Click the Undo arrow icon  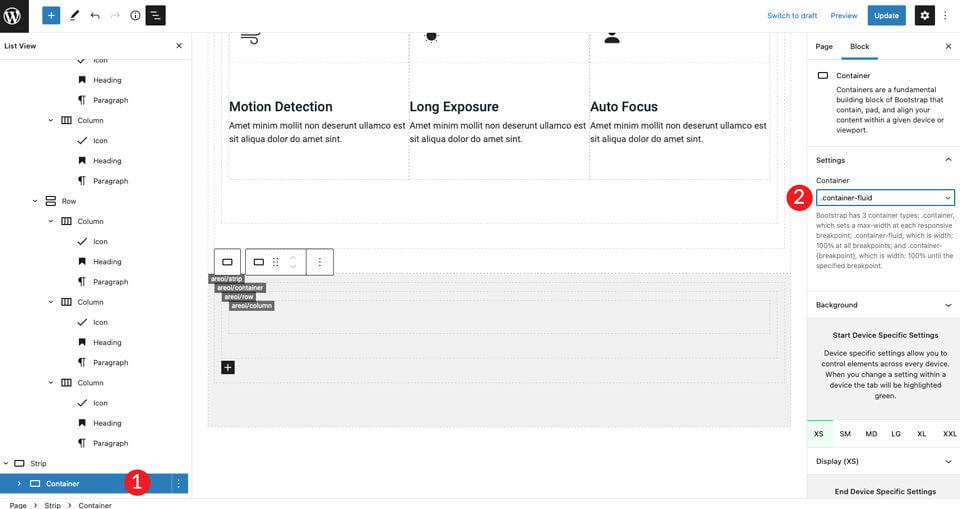95,16
